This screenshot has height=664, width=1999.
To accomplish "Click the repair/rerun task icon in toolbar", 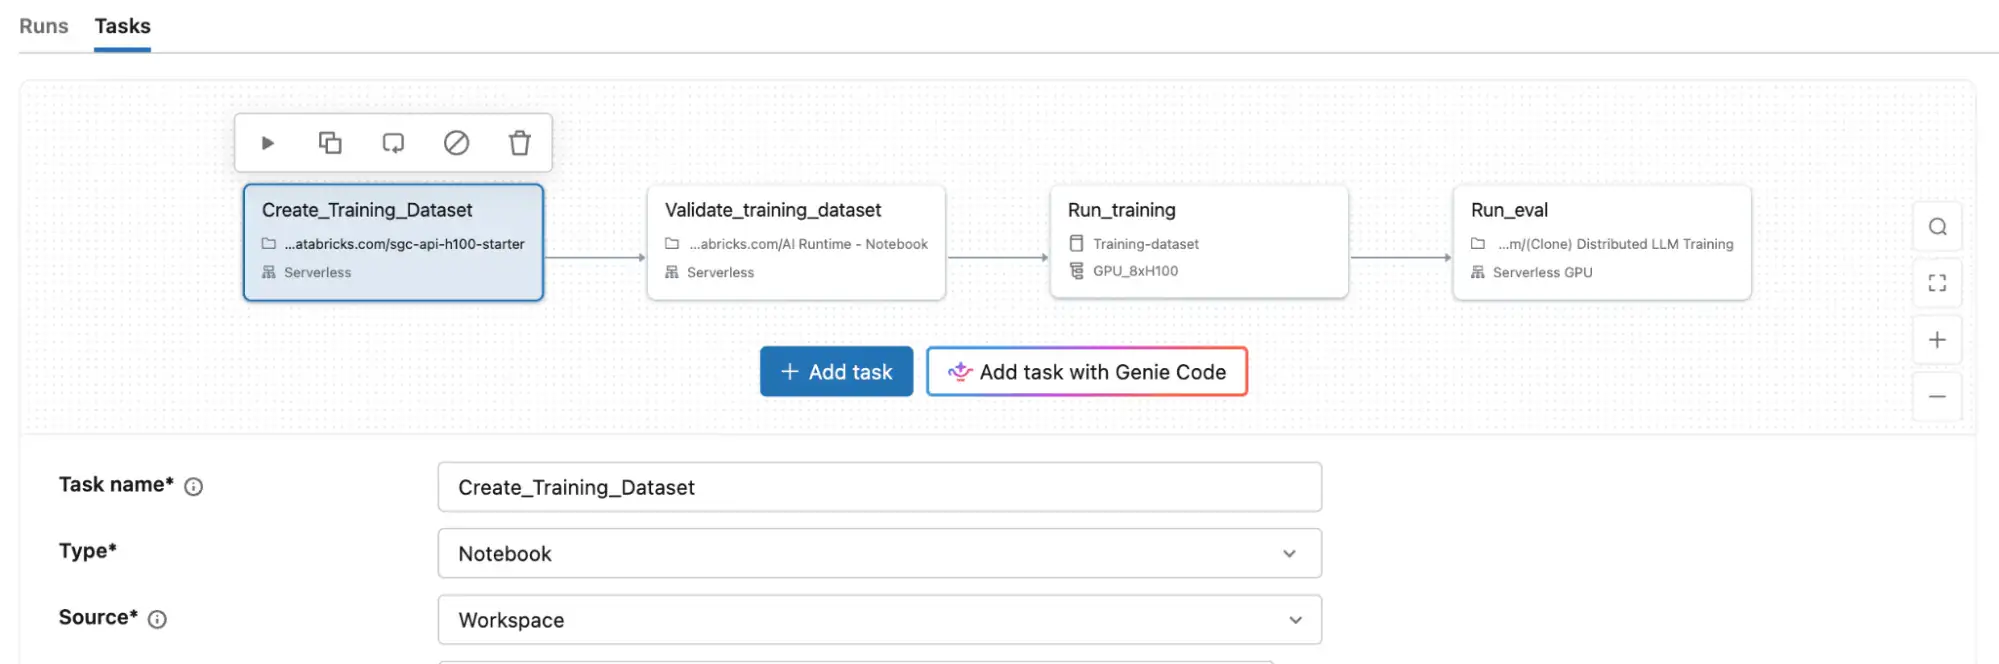I will pyautogui.click(x=393, y=143).
